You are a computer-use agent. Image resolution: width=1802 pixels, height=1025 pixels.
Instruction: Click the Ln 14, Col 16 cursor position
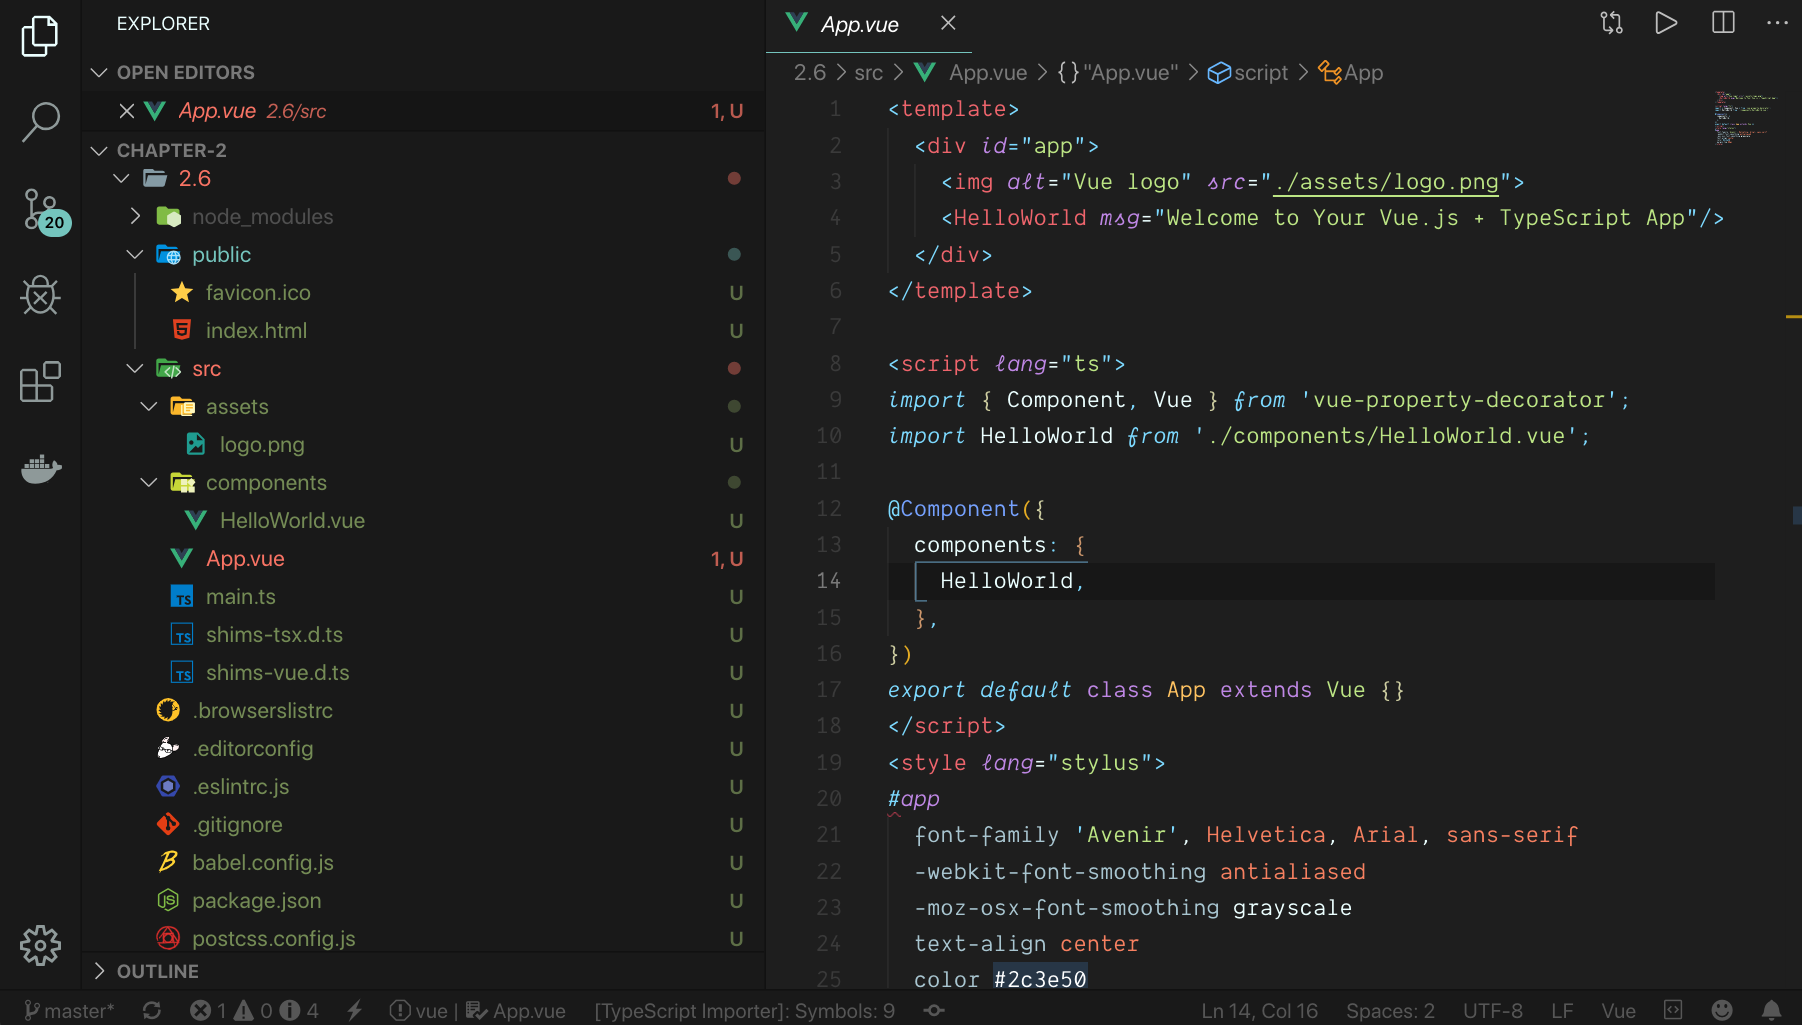tap(1259, 1011)
